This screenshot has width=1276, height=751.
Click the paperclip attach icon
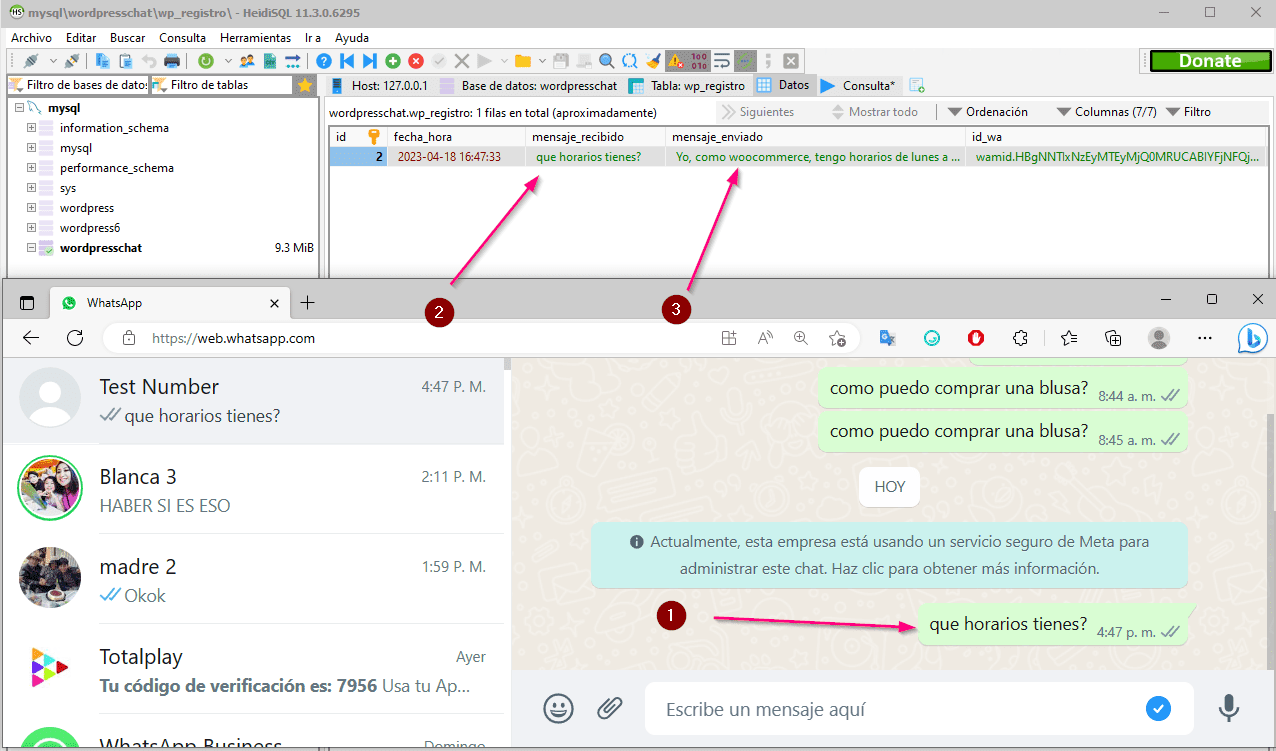point(610,709)
